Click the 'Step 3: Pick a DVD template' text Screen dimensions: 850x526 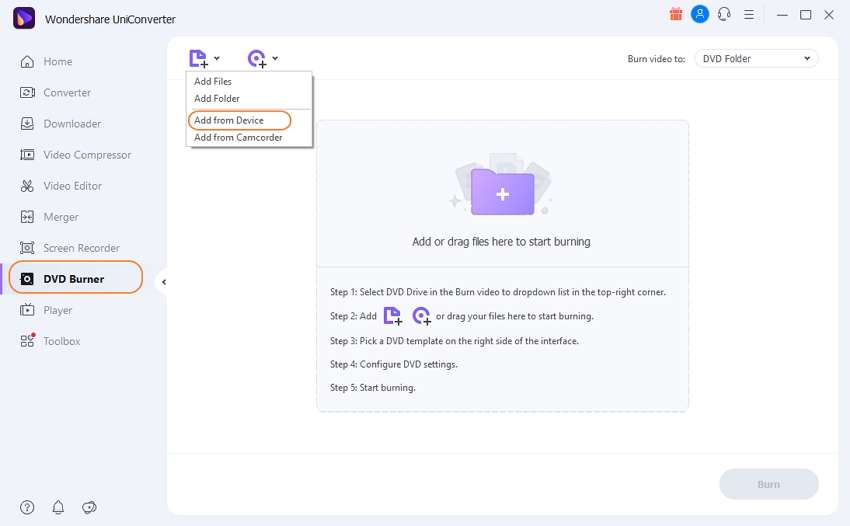(454, 341)
